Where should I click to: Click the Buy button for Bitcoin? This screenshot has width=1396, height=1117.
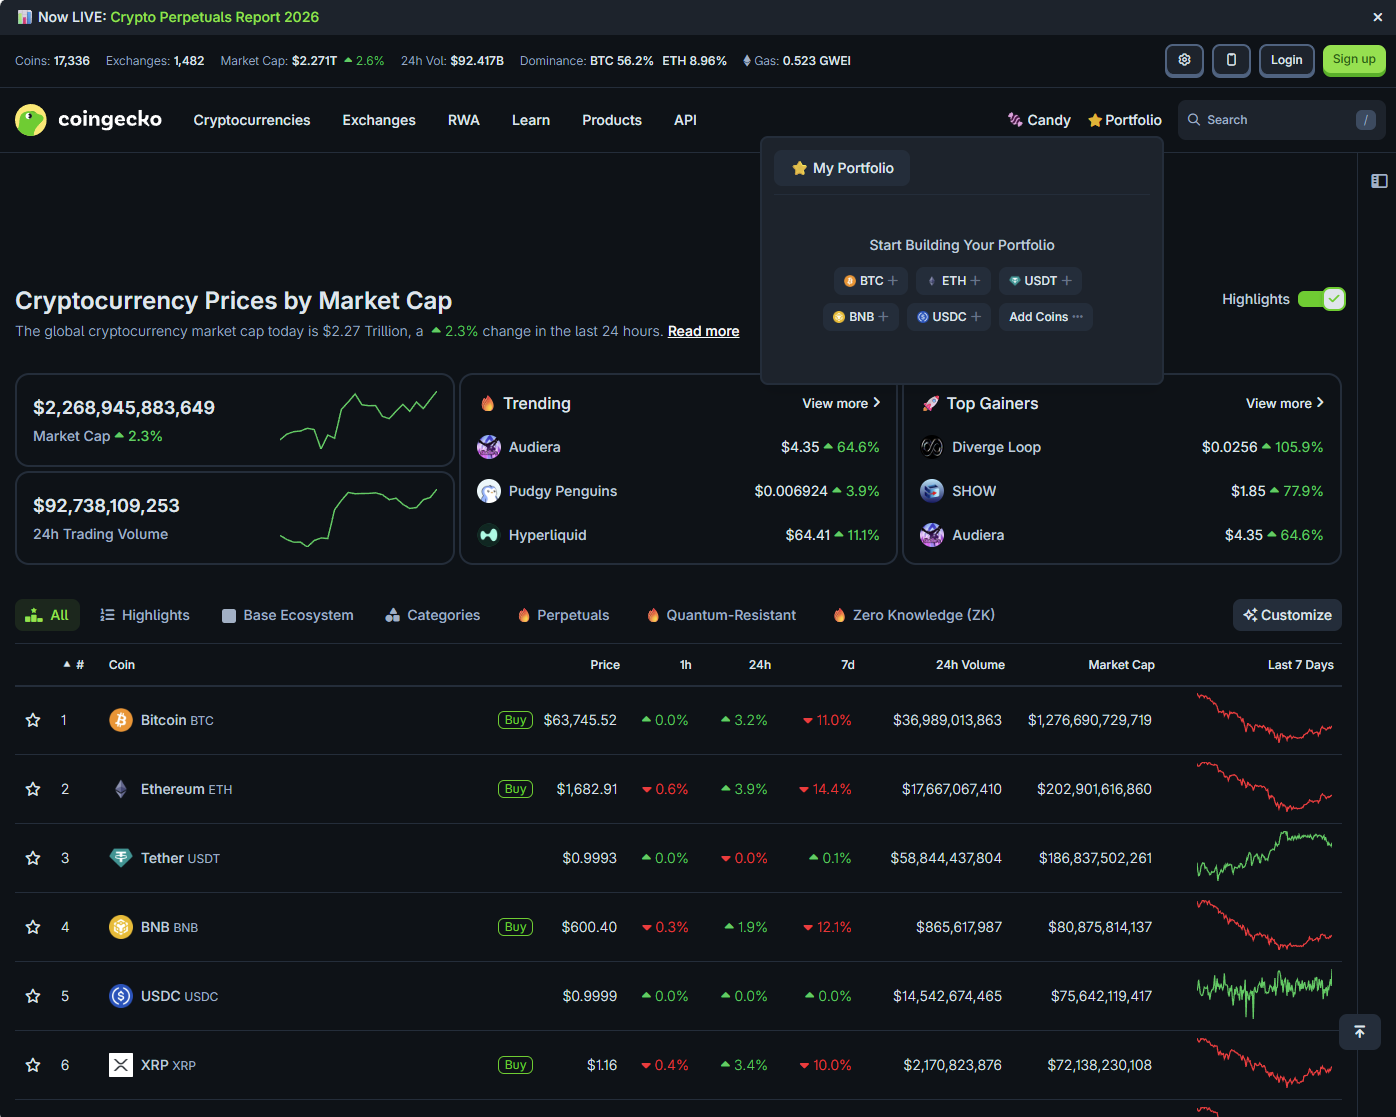pos(515,720)
